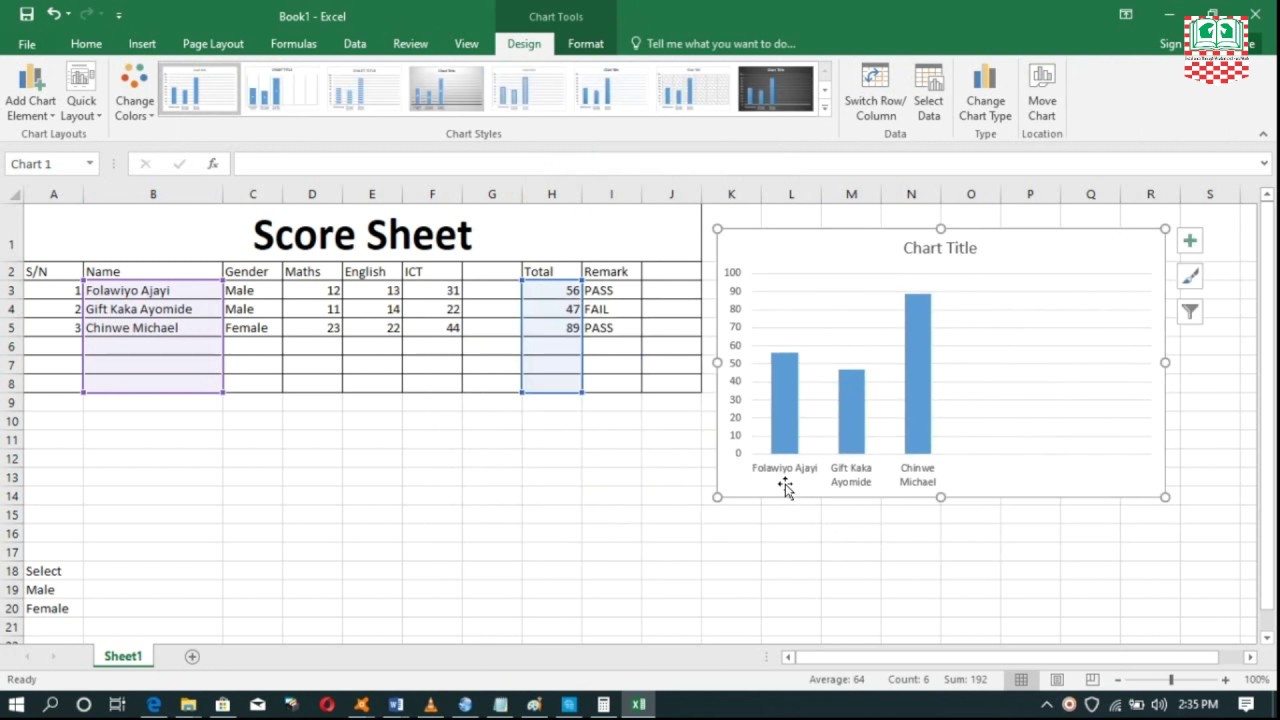Collapse the ribbon with the chevron
The image size is (1280, 720).
click(x=1263, y=133)
